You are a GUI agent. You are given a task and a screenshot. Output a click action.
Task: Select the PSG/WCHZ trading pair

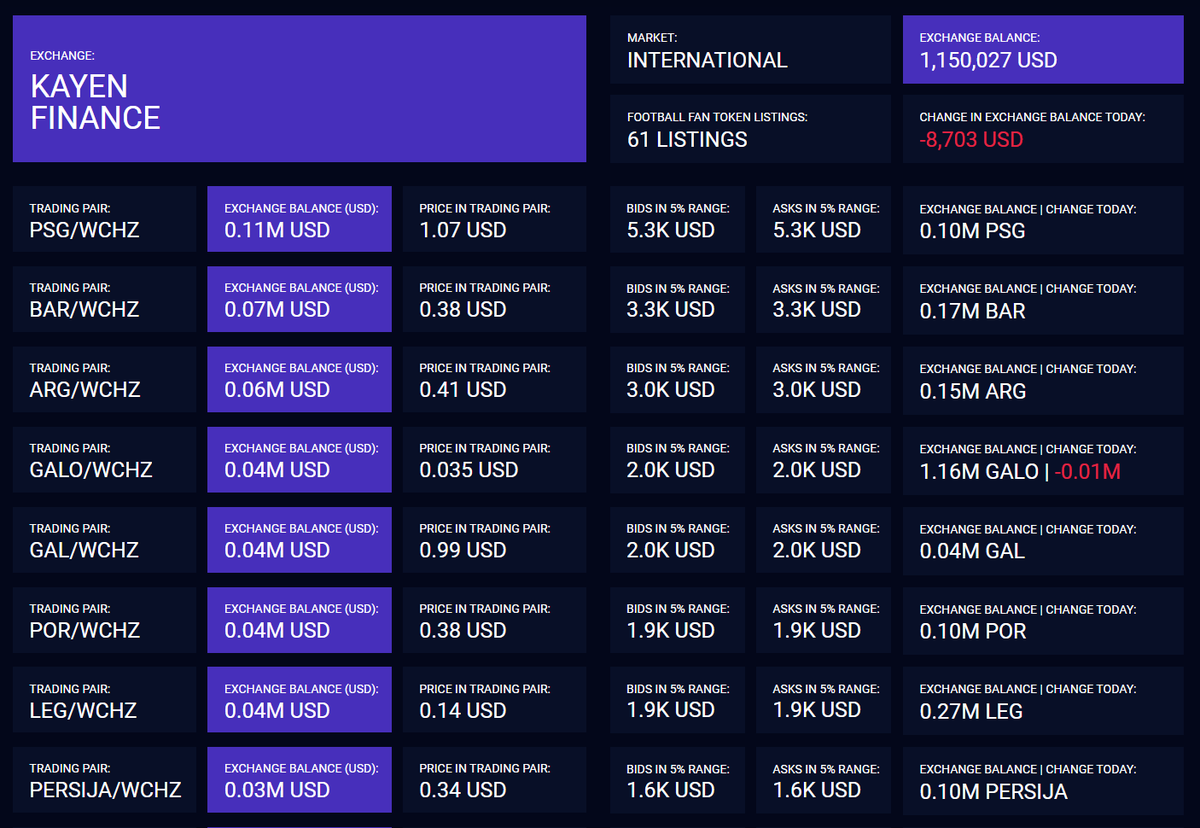coord(105,219)
